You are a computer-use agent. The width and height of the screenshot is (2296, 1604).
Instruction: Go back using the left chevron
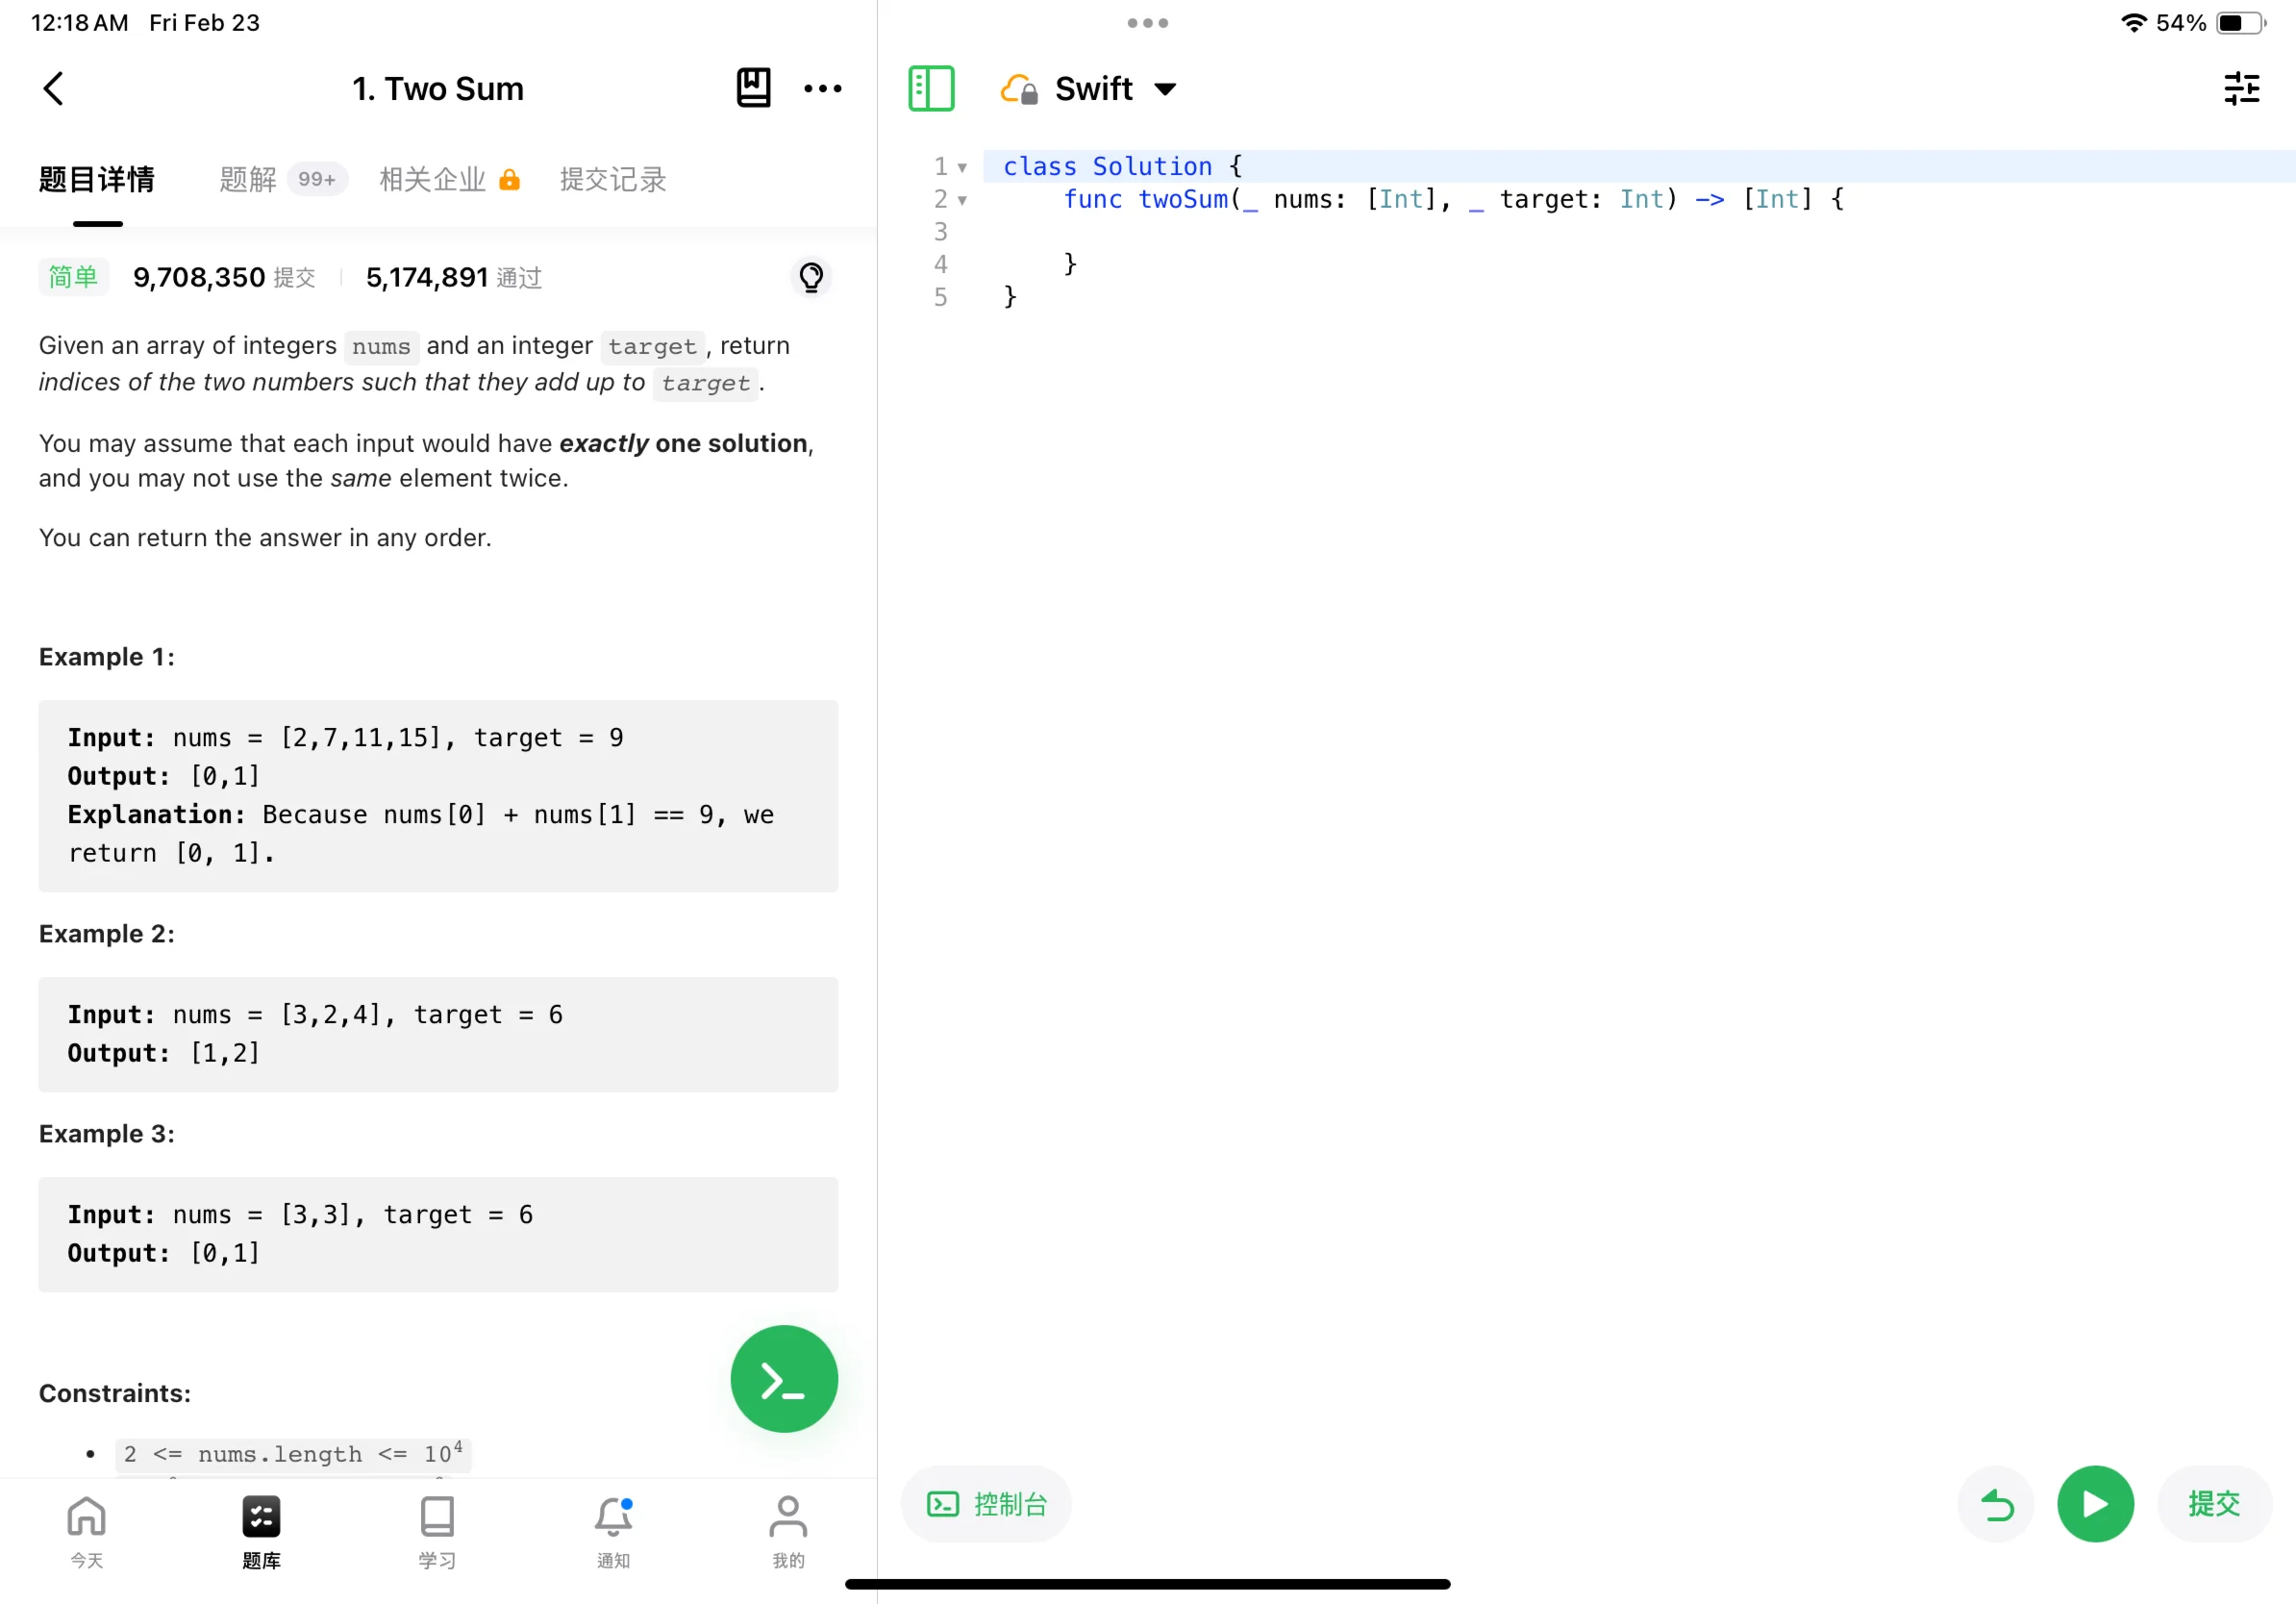click(54, 88)
